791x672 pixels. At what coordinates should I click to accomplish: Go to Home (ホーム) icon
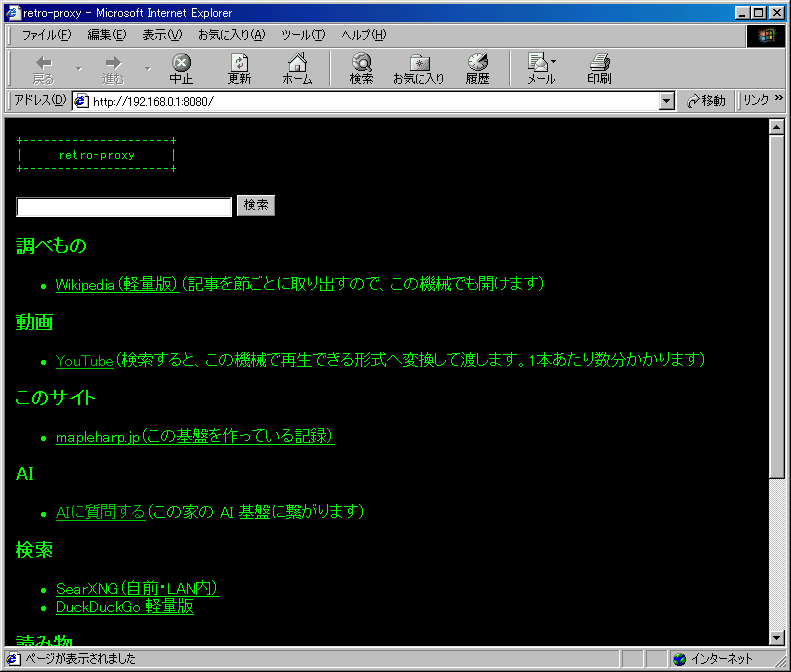coord(297,68)
